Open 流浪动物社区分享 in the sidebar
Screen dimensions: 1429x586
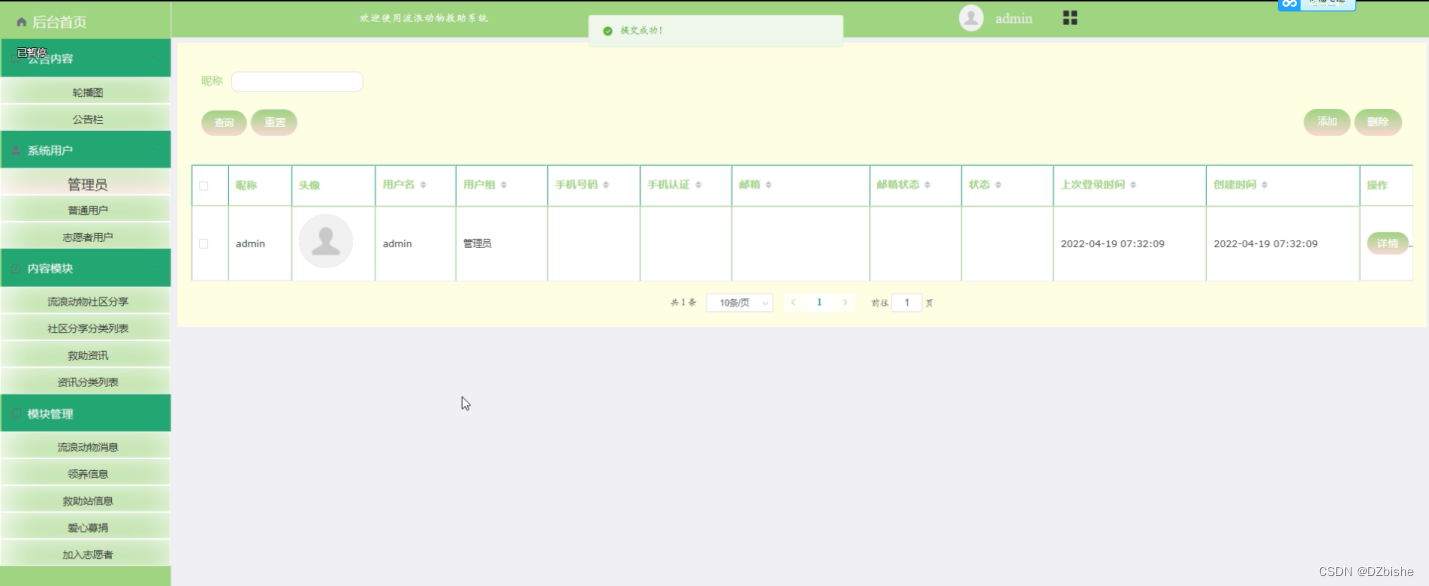(x=85, y=301)
